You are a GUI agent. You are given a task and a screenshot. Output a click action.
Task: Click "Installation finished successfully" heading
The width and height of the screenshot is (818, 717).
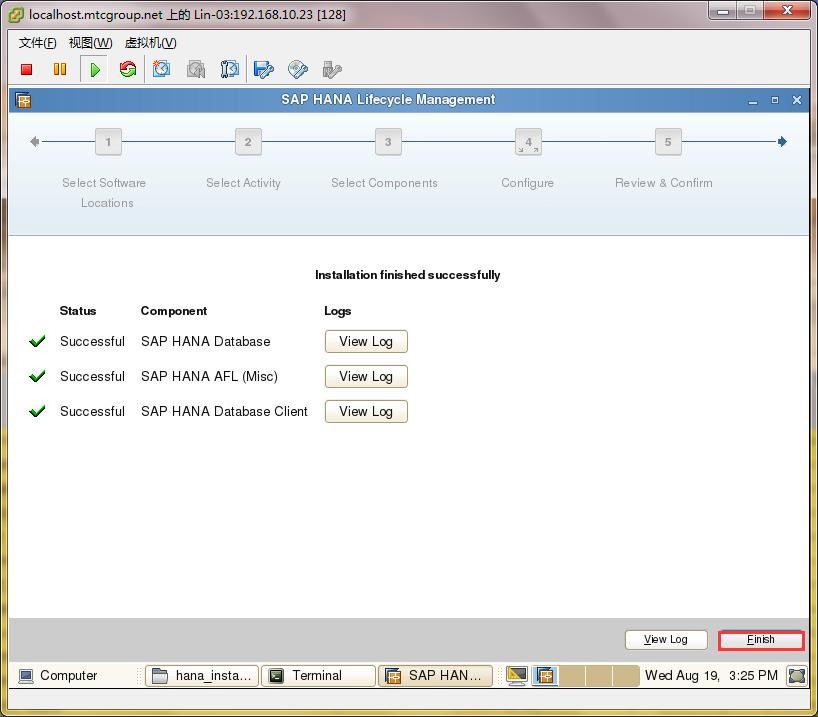click(407, 275)
